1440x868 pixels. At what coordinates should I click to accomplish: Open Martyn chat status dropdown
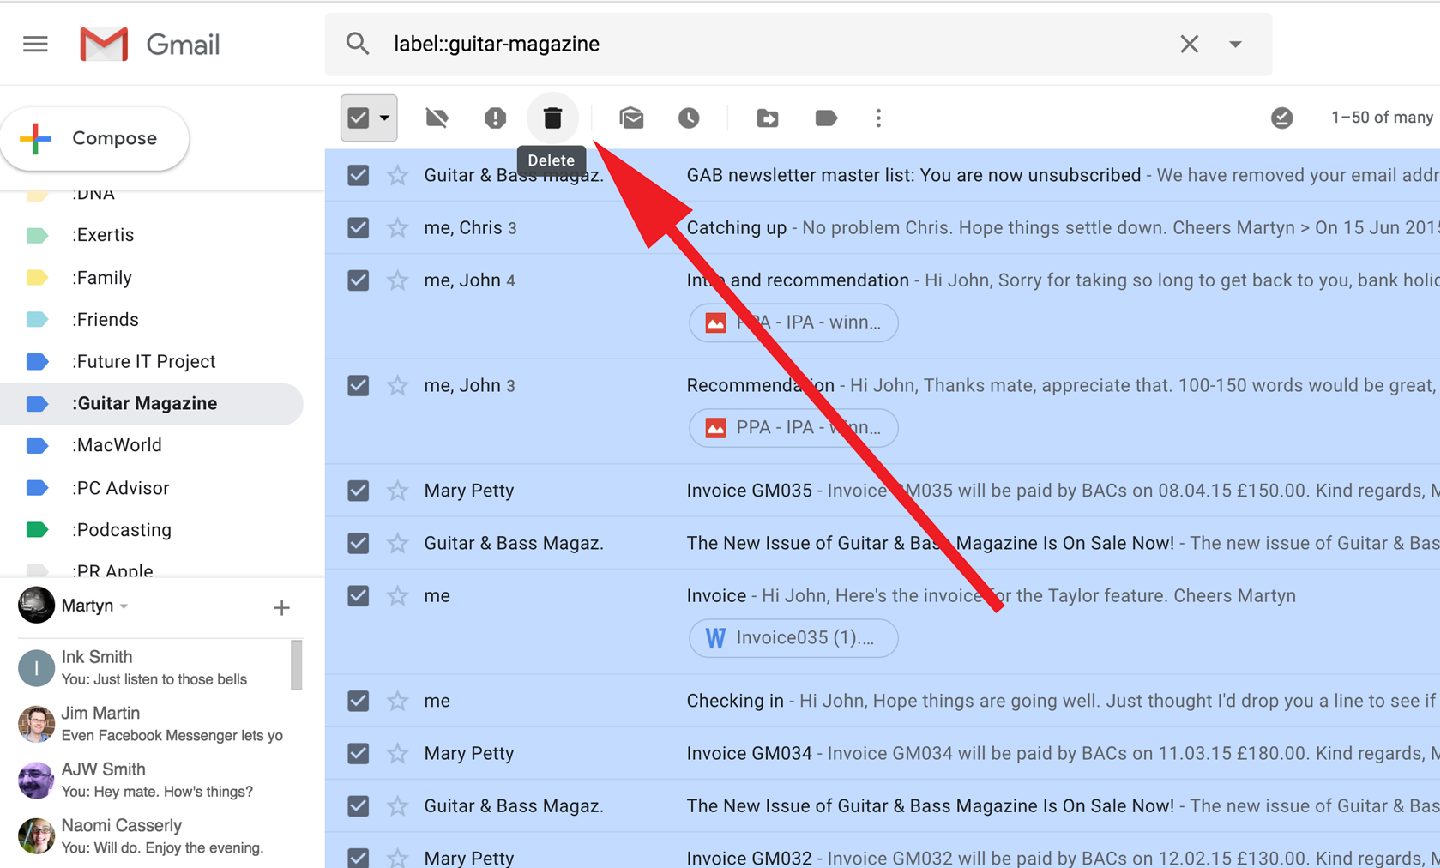point(124,607)
